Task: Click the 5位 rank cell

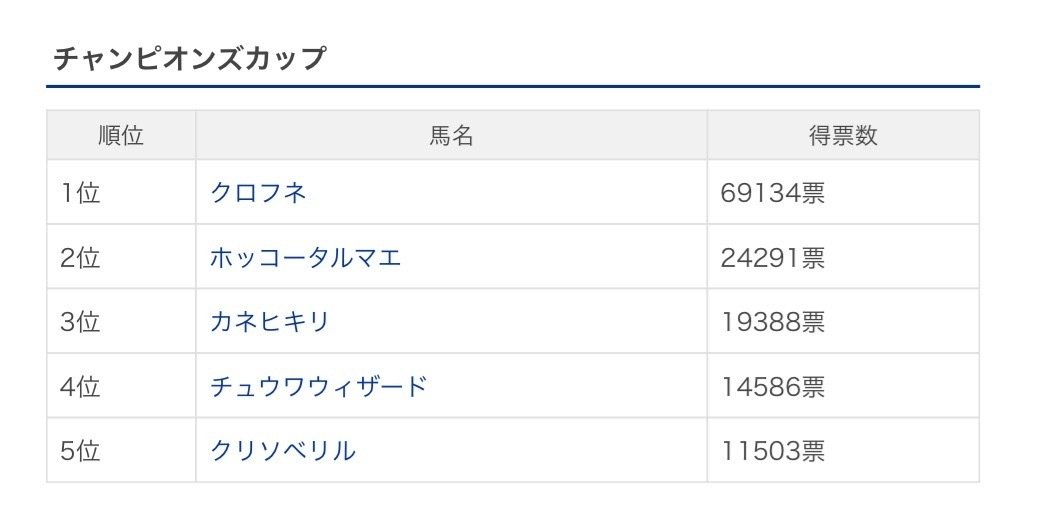Action: (x=80, y=450)
